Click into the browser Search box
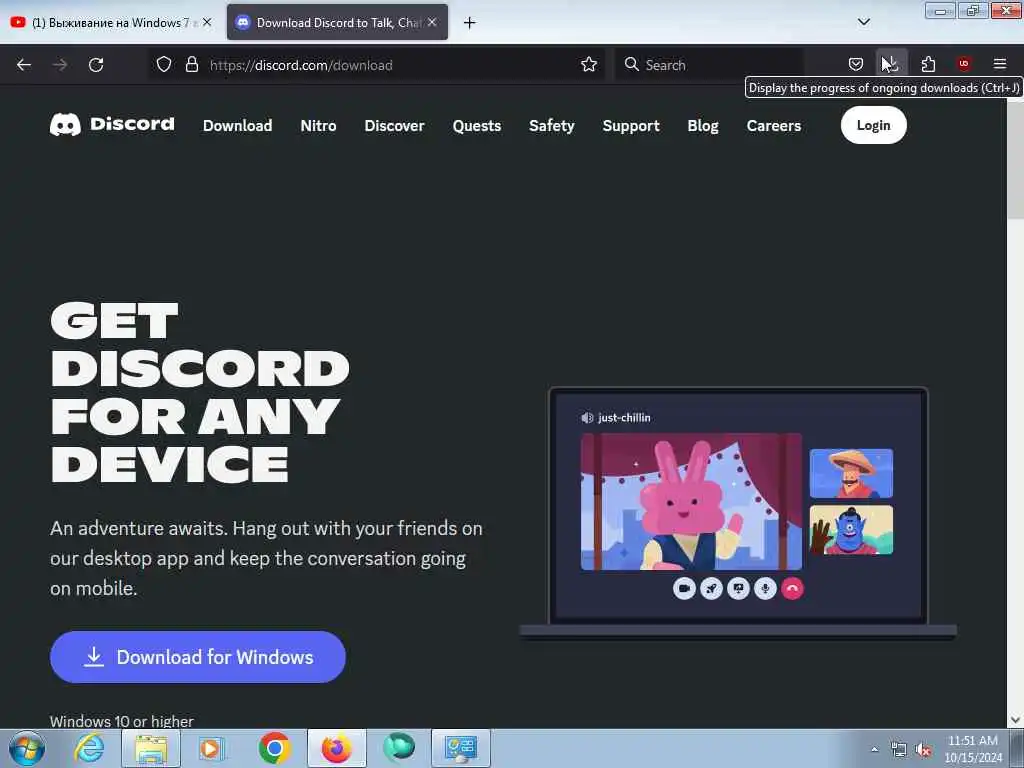This screenshot has width=1024, height=768. click(709, 65)
